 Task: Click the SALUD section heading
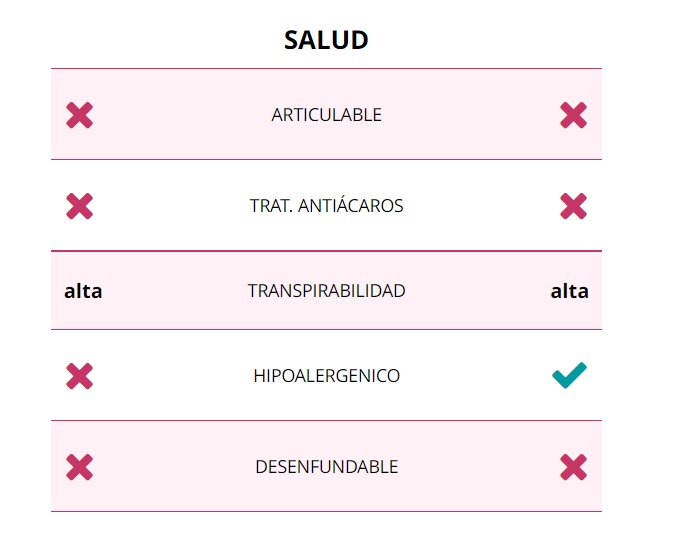click(x=326, y=40)
